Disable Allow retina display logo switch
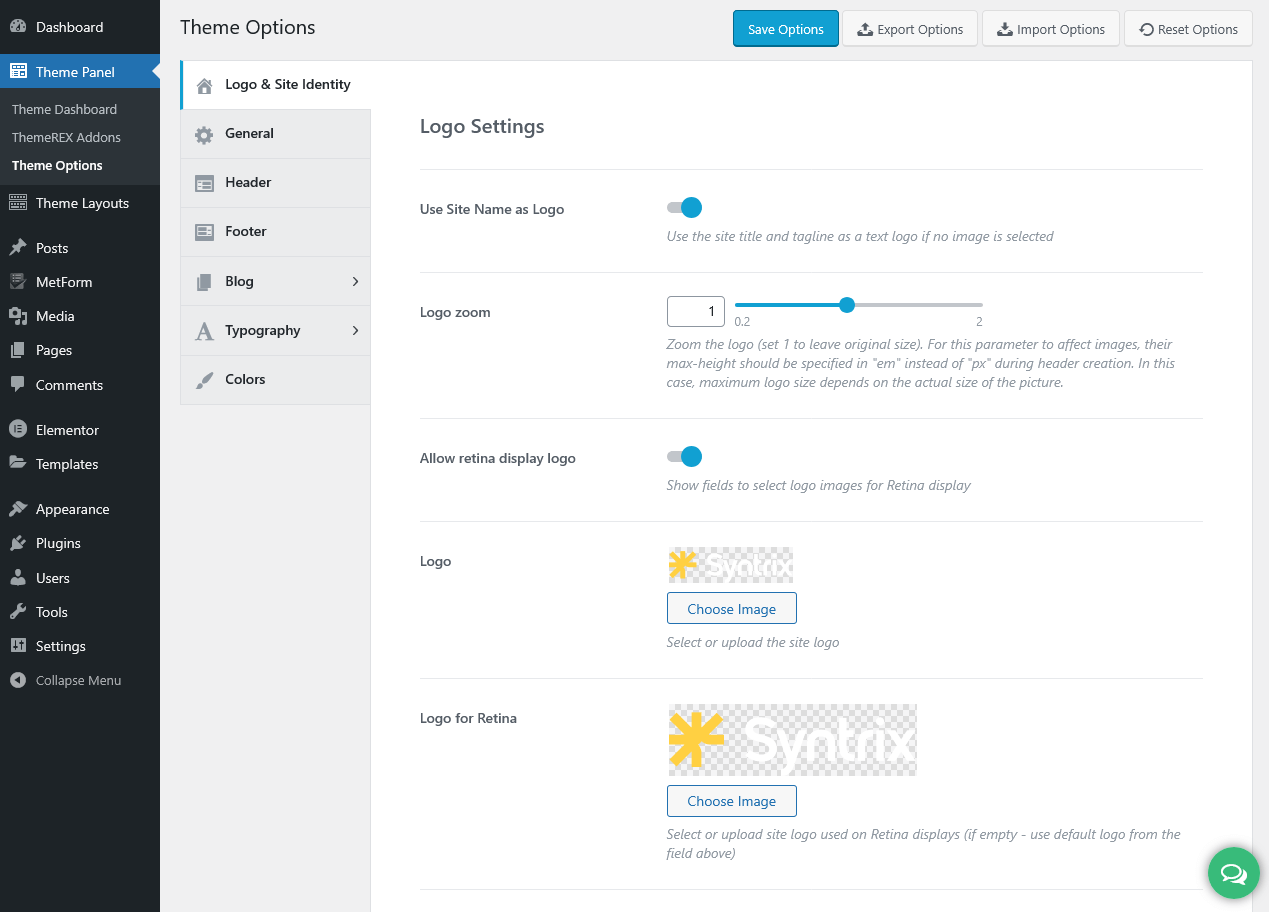Viewport: 1269px width, 912px height. (x=685, y=457)
